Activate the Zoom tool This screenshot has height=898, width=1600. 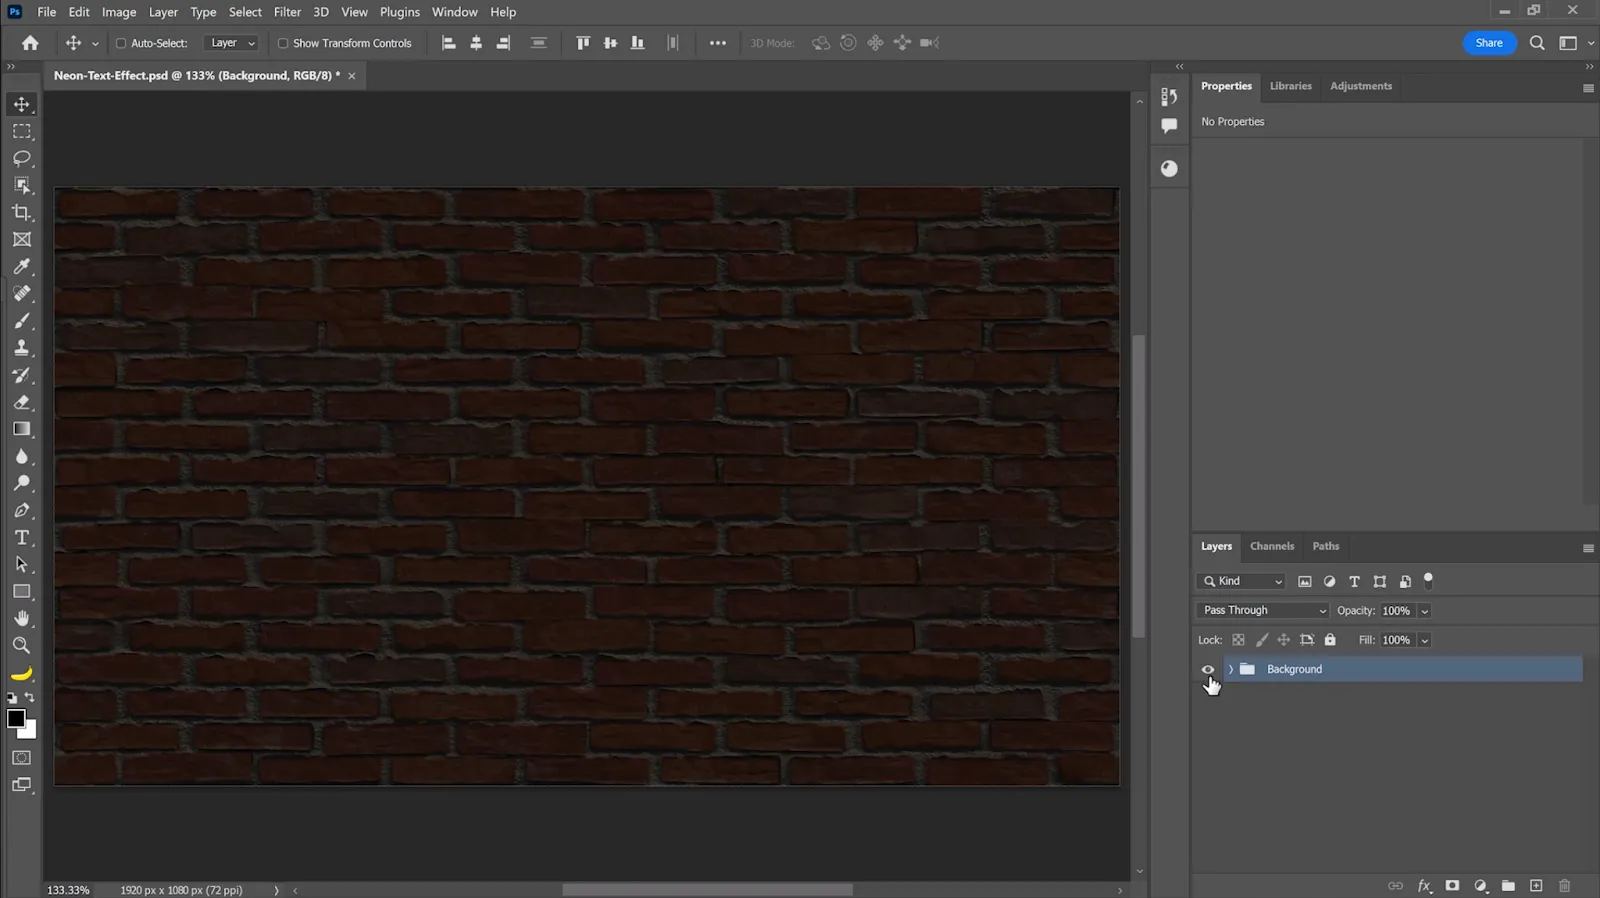click(x=22, y=646)
